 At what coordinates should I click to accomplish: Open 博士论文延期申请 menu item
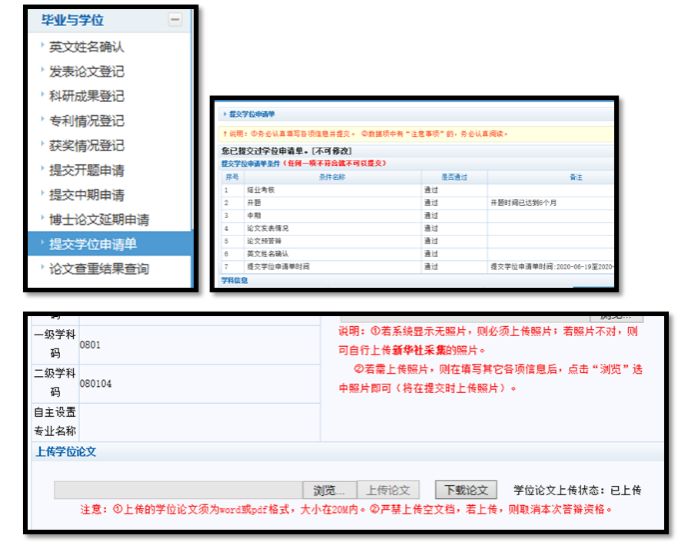click(99, 219)
